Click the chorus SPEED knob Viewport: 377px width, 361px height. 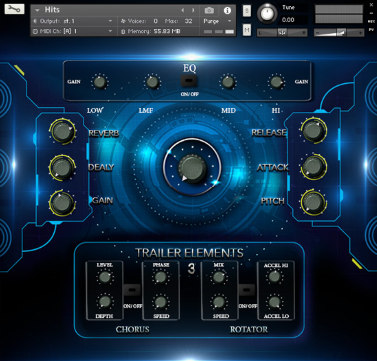[161, 302]
